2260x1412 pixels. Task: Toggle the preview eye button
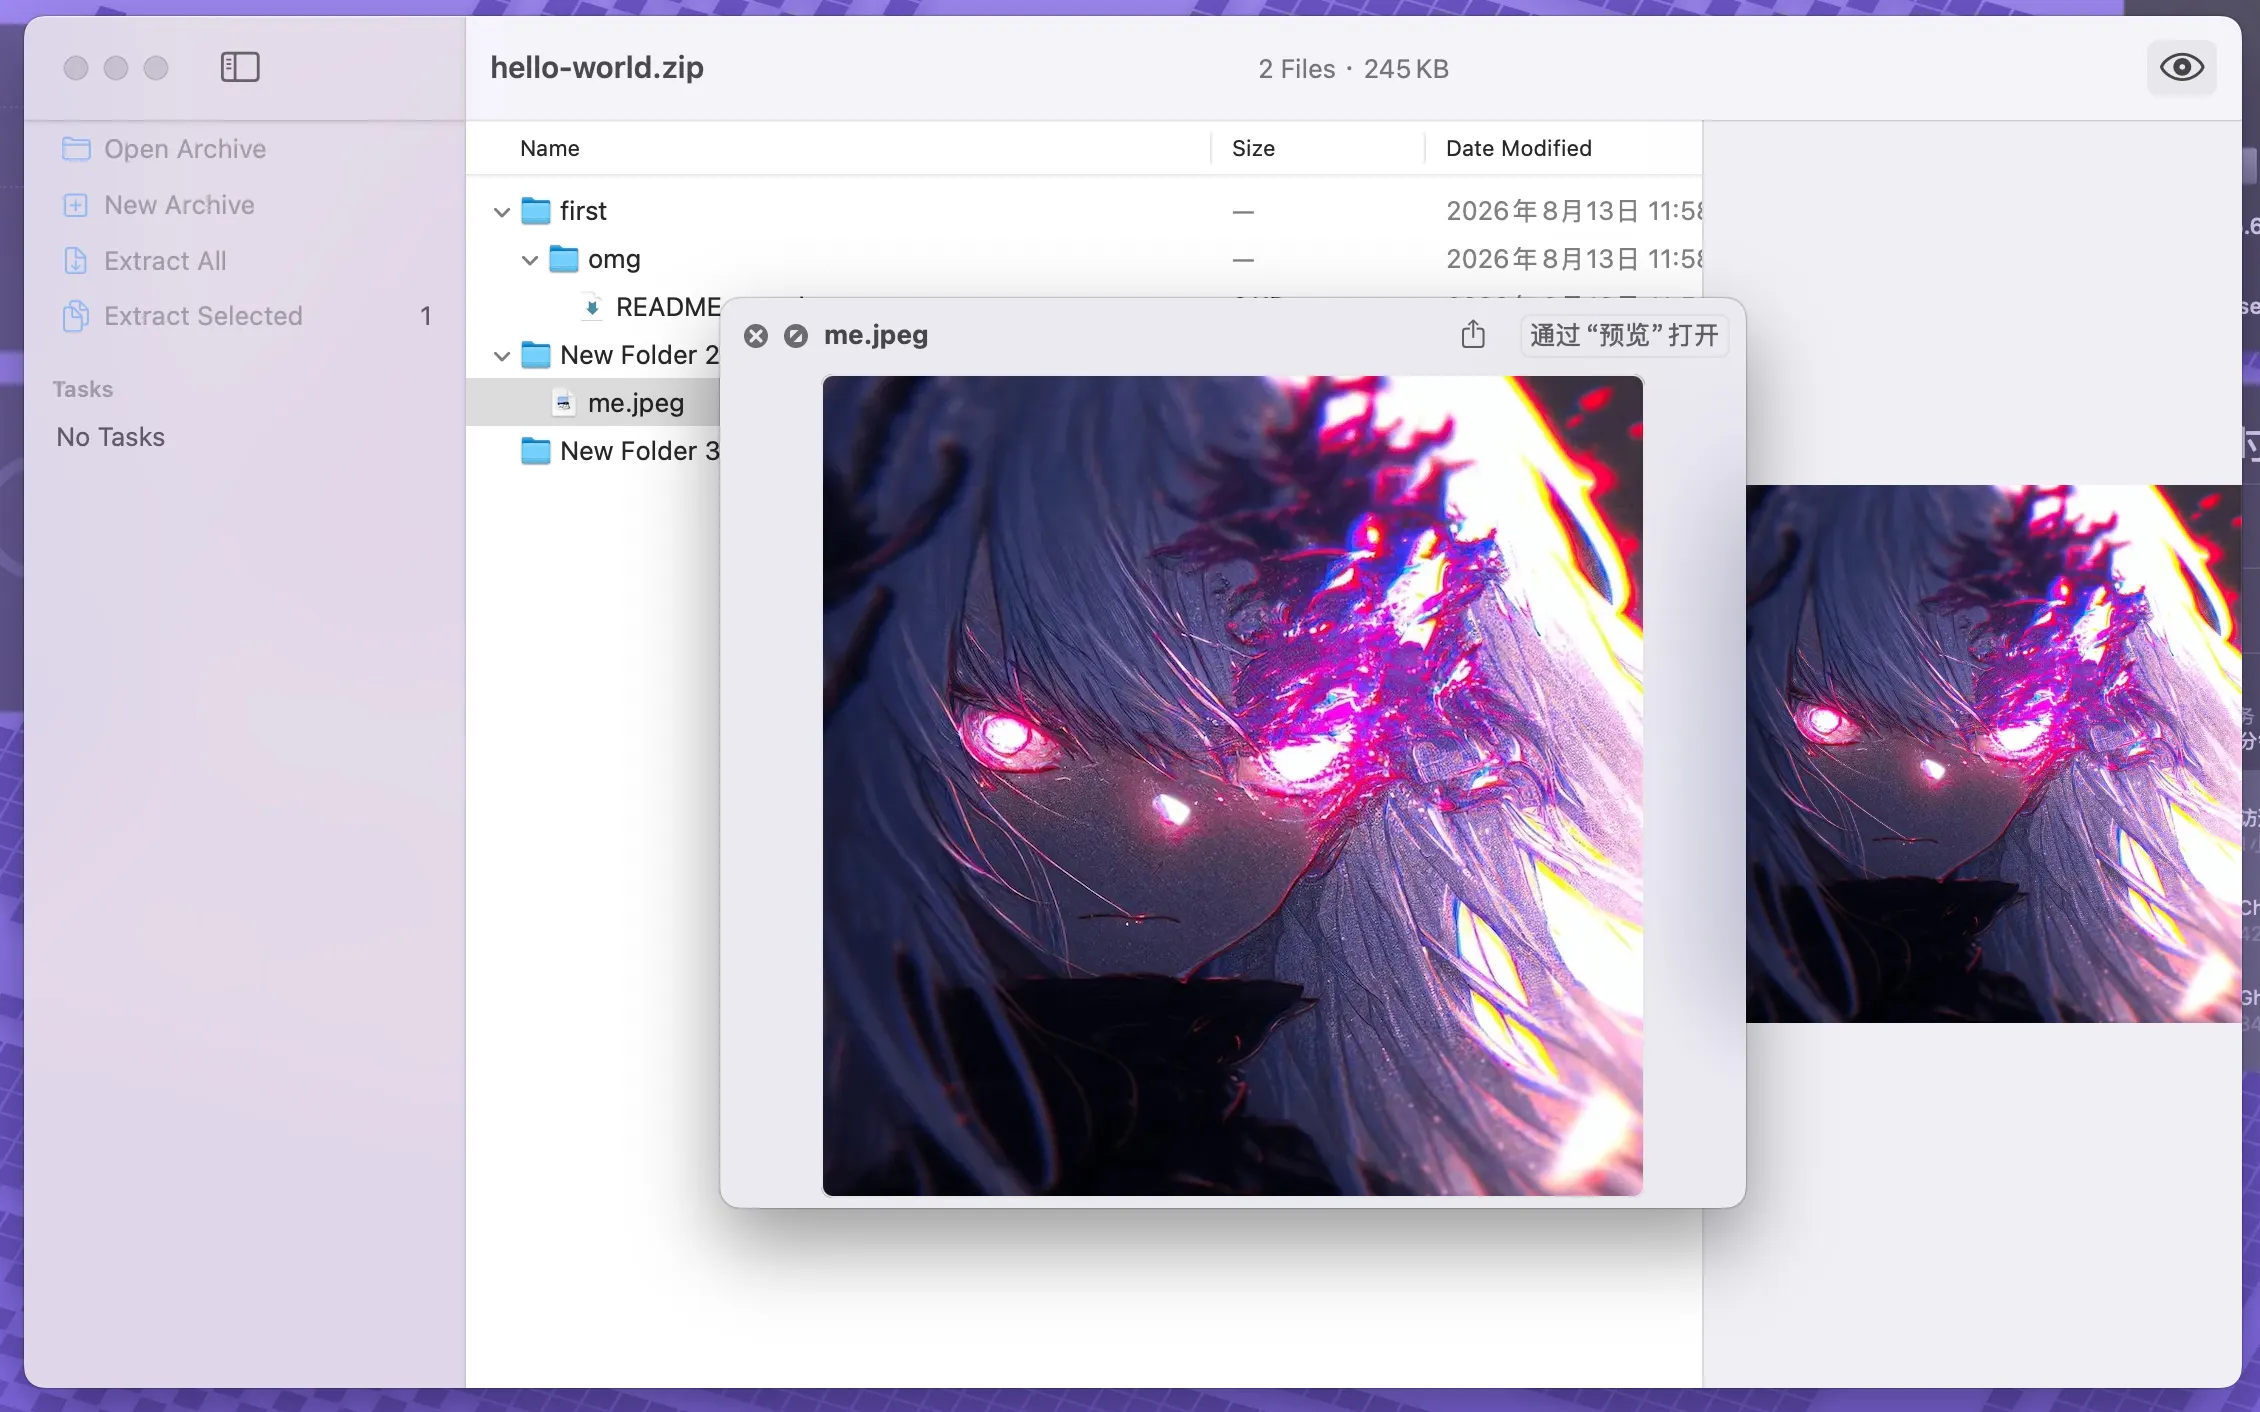[x=2181, y=67]
